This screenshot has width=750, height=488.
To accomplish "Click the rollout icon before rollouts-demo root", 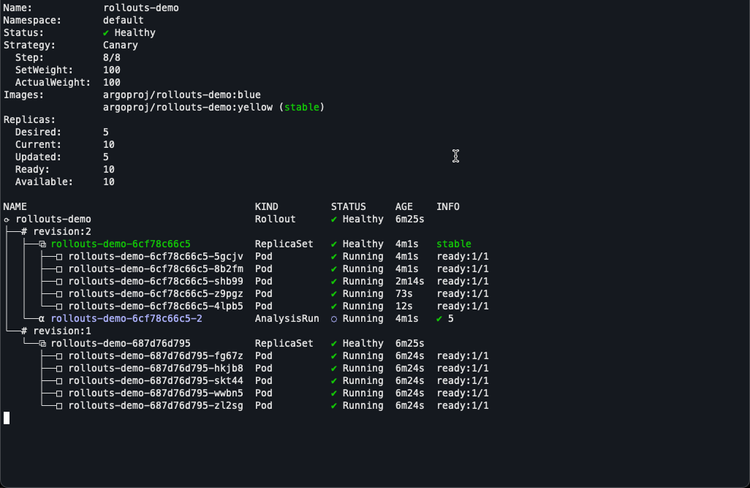I will coord(7,219).
